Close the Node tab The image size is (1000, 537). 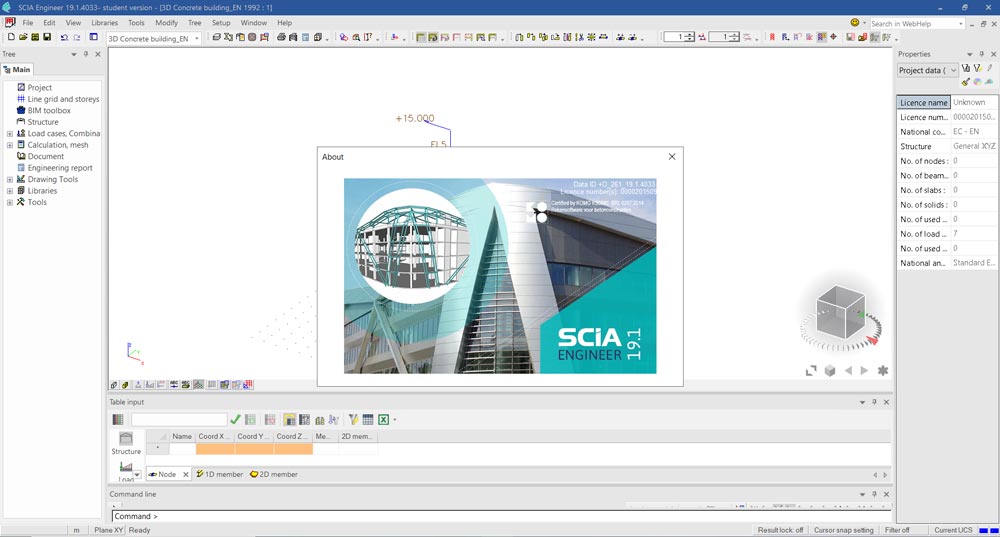[186, 474]
